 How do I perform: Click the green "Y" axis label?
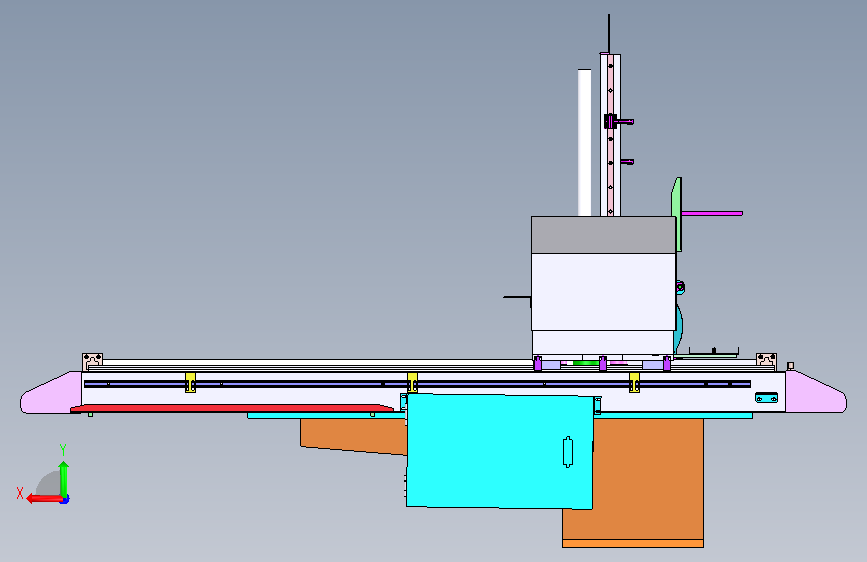[x=63, y=450]
